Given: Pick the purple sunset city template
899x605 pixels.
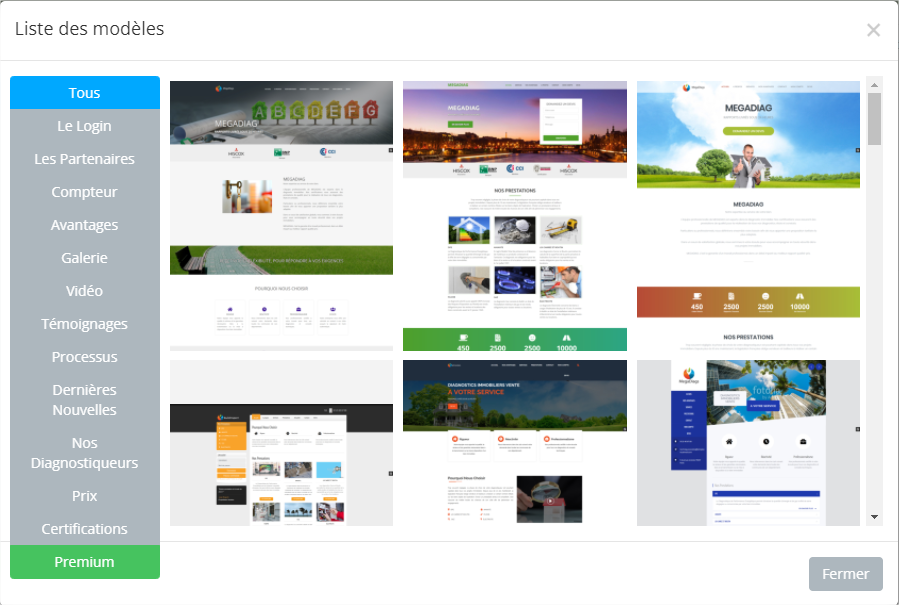Looking at the screenshot, I should 515,216.
